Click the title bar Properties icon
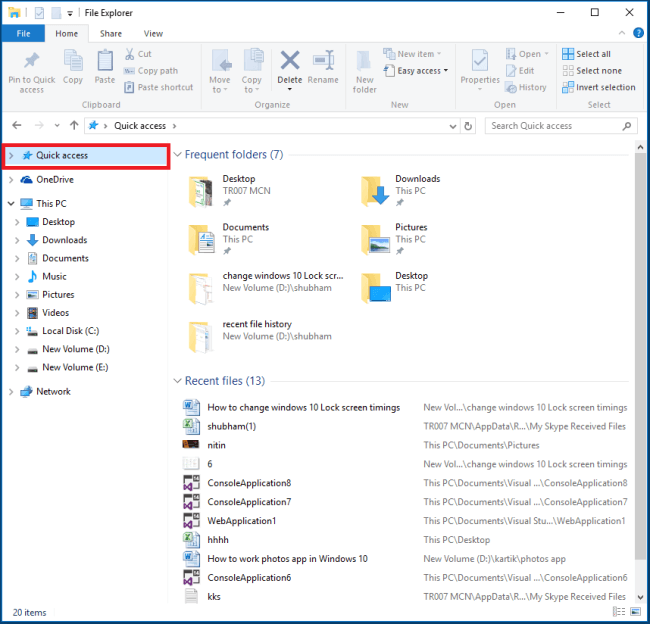This screenshot has height=624, width=650. 39,13
